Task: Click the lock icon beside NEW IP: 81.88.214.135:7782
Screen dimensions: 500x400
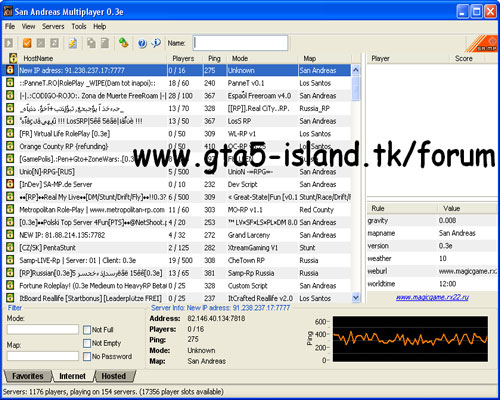Action: click(10, 235)
